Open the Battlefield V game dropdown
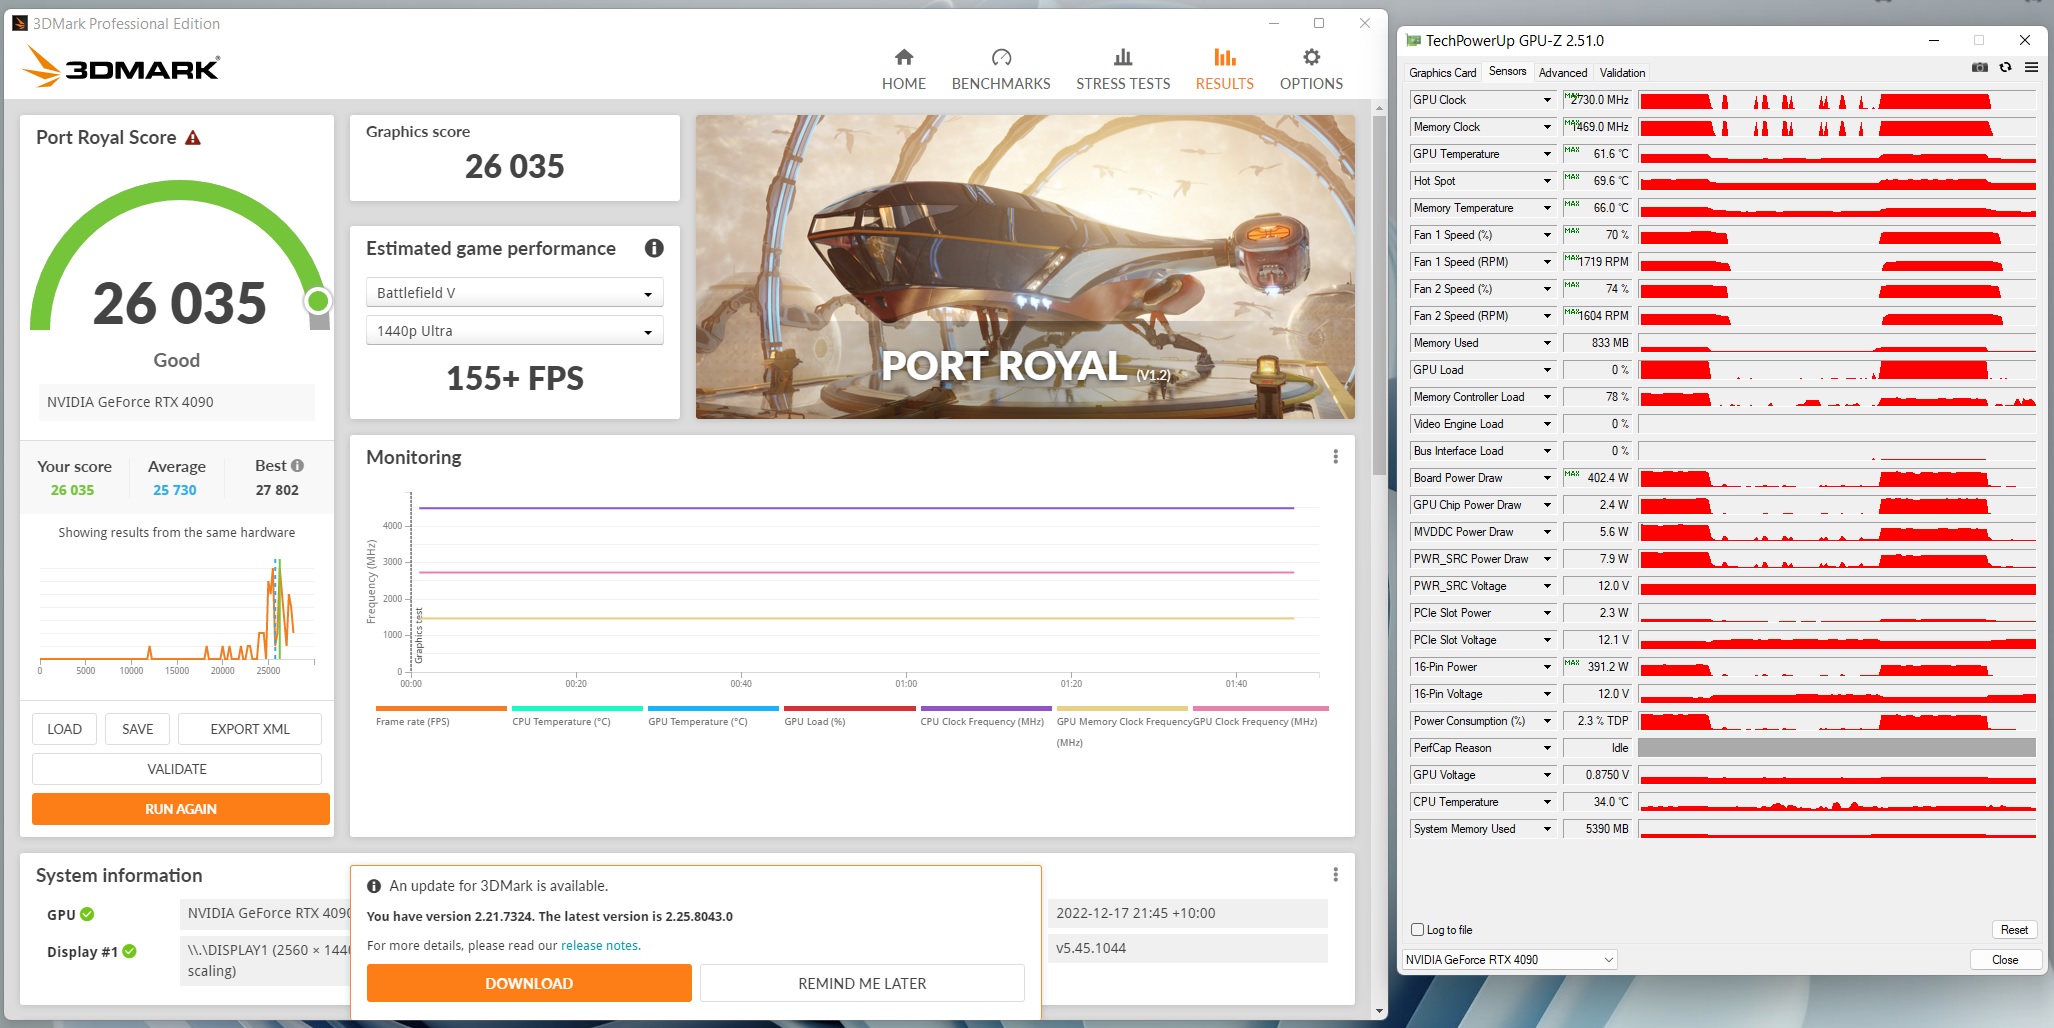The height and width of the screenshot is (1028, 2054). [514, 293]
